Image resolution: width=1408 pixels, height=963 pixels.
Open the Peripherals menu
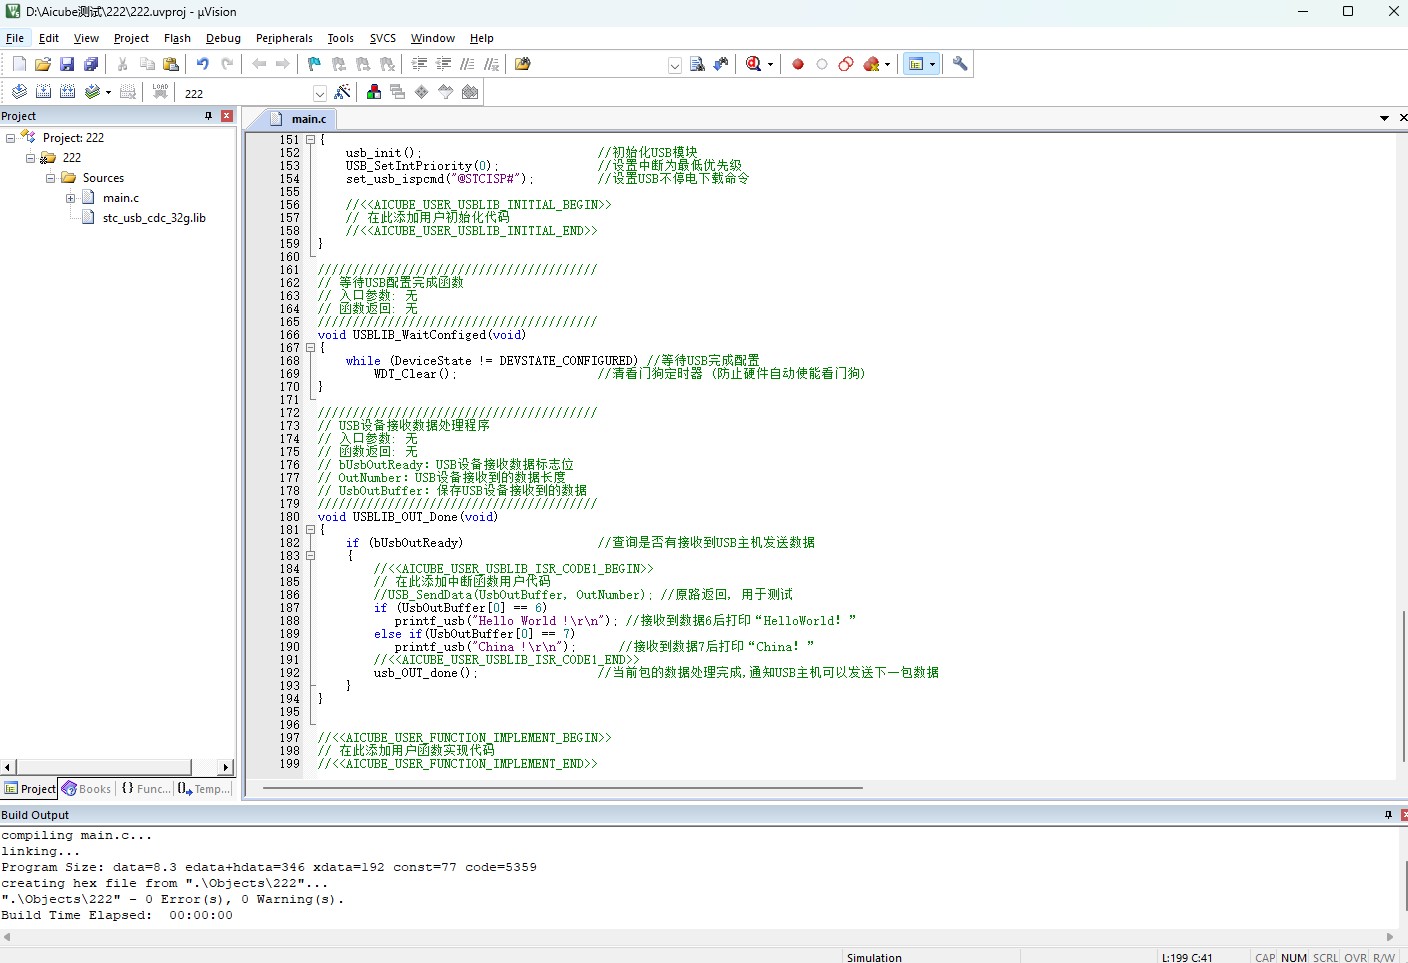(x=284, y=38)
